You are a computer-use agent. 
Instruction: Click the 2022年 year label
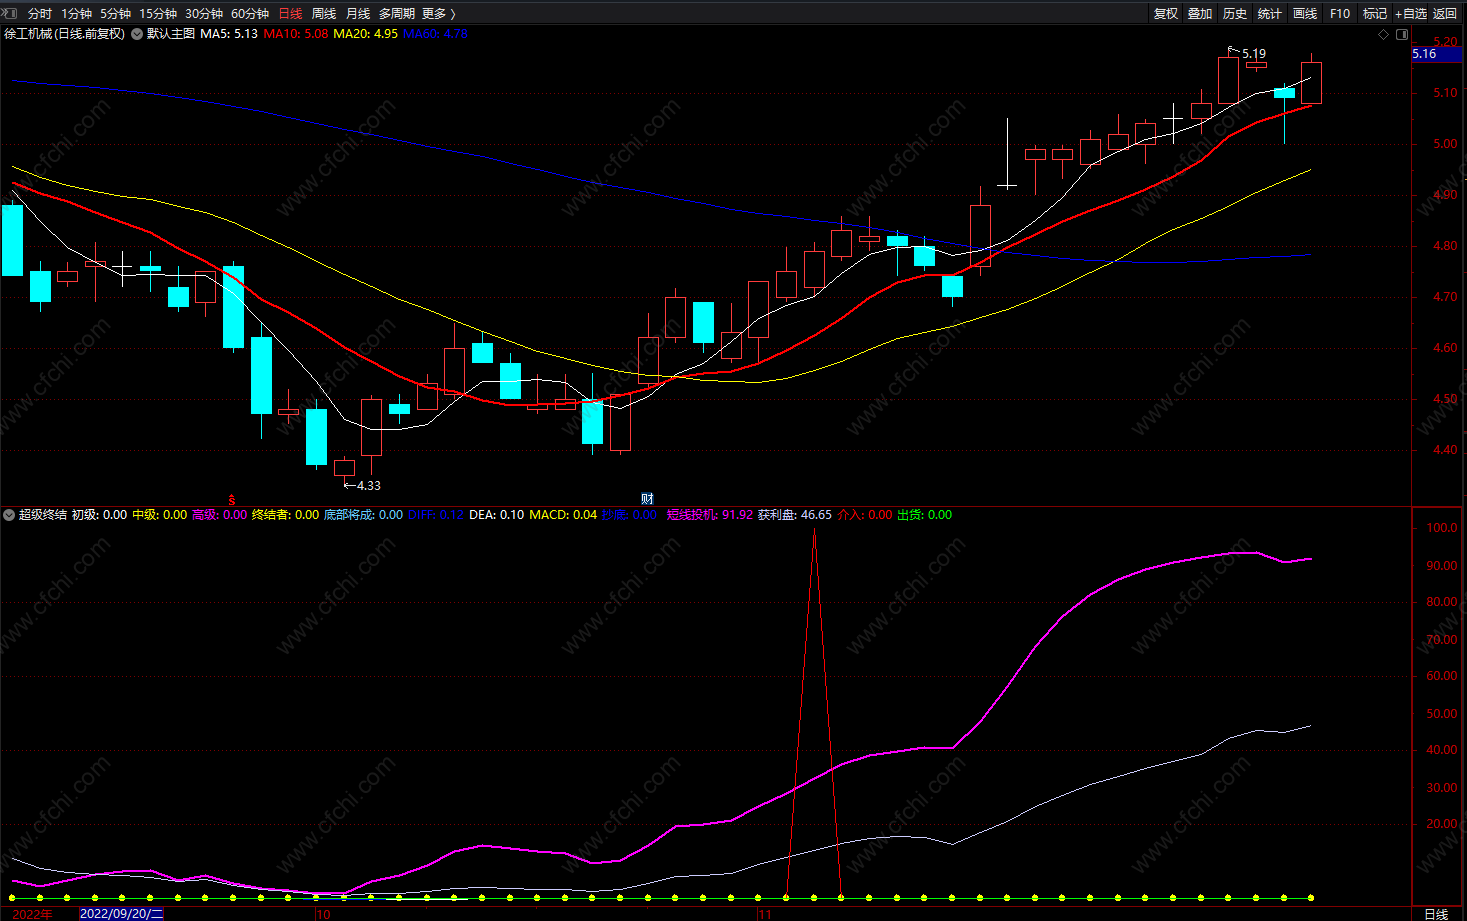tap(33, 914)
